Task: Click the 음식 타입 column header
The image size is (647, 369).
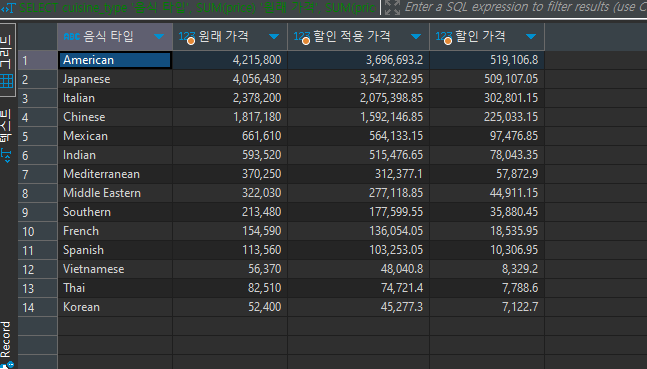Action: pos(115,37)
